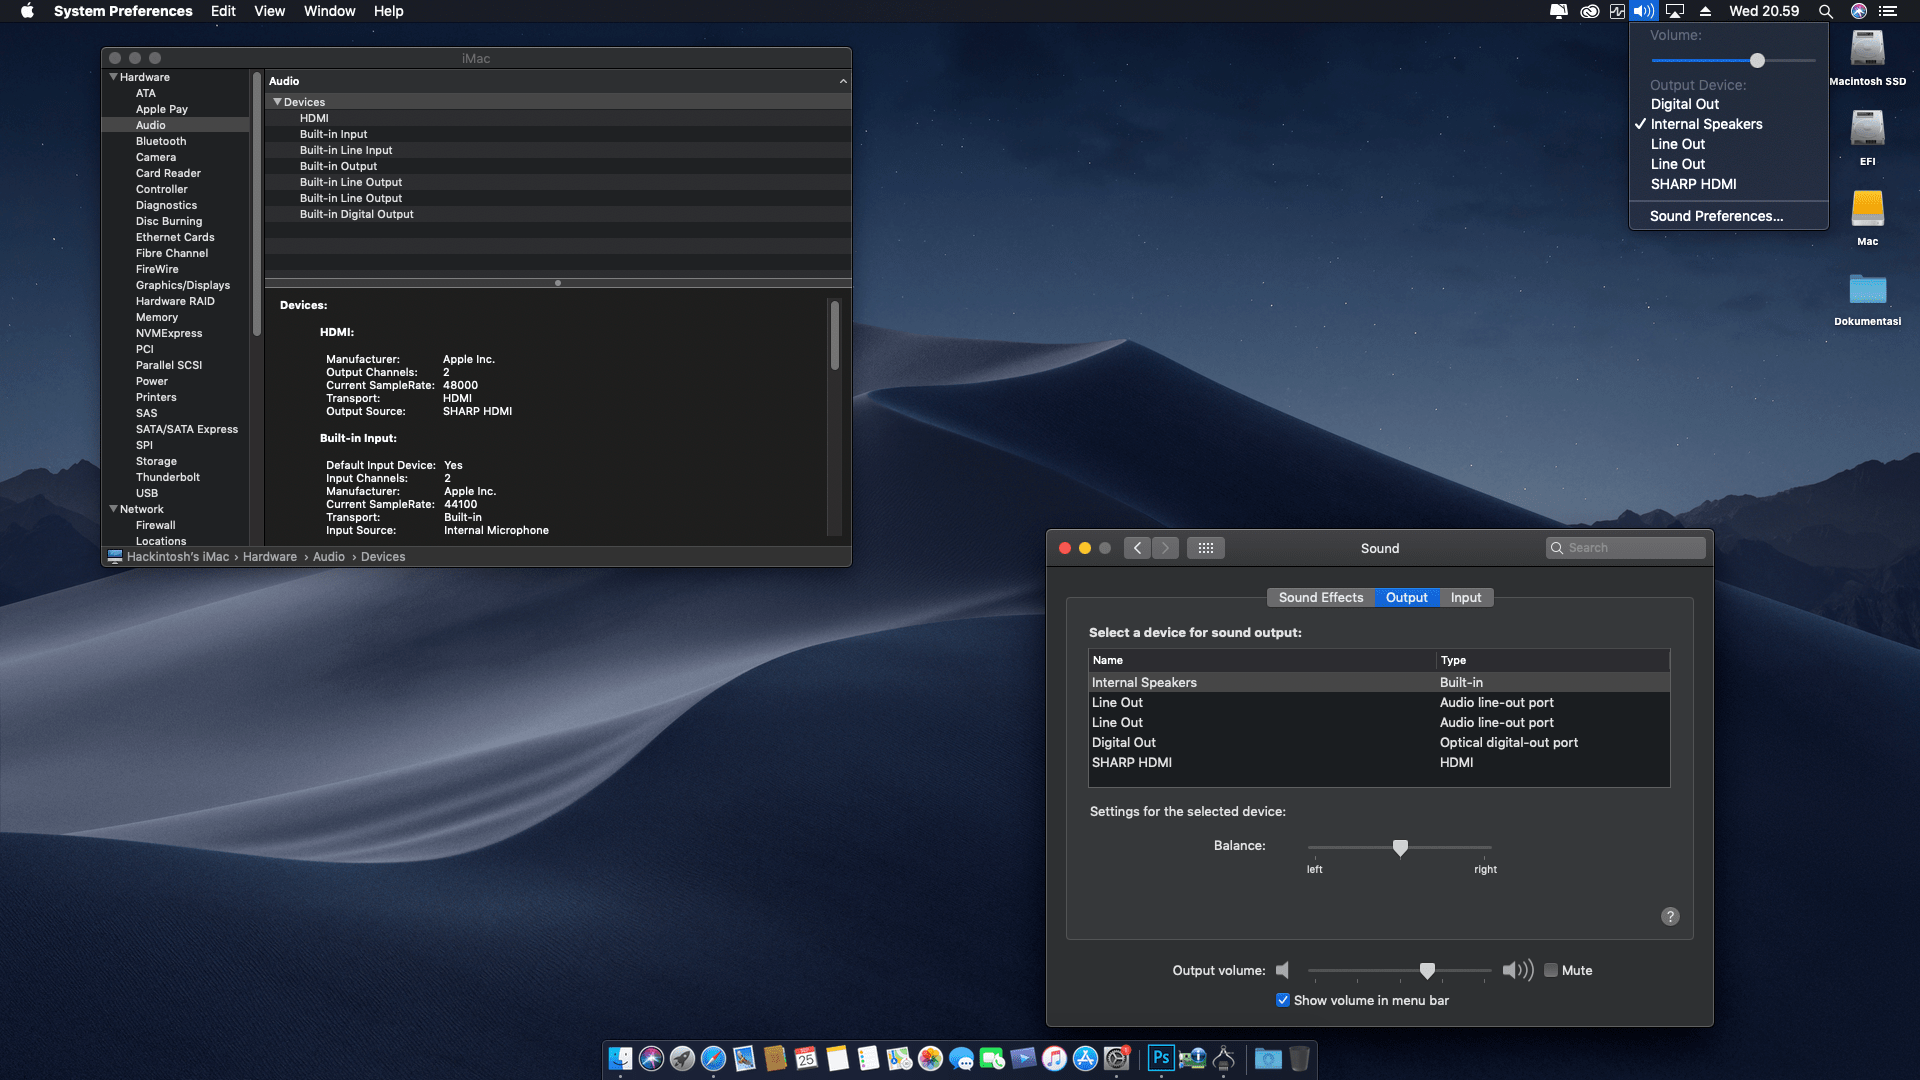Open Spotlight search magnifier in menu bar
1920x1080 pixels.
coord(1825,11)
